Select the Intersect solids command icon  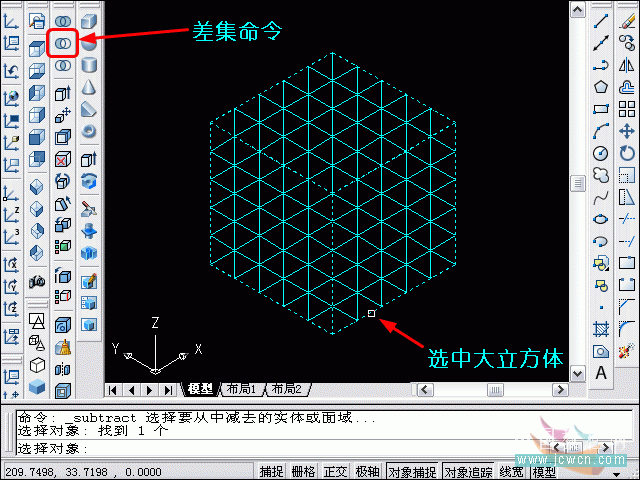click(62, 65)
